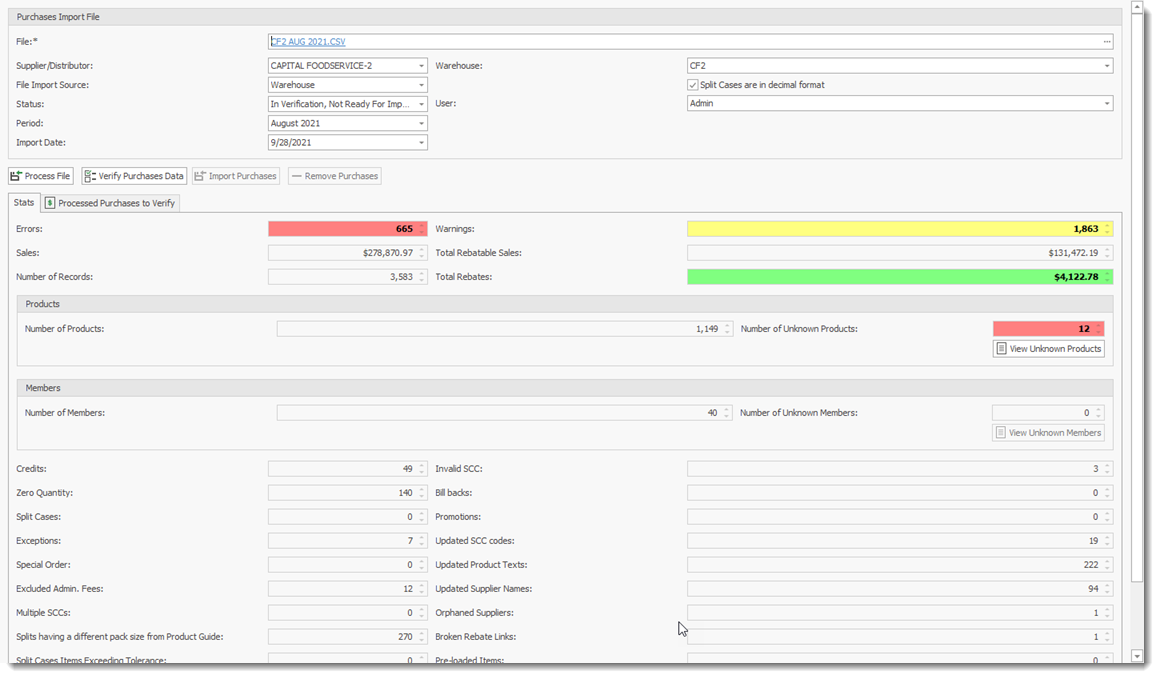
Task: Switch to the Stats tab
Action: point(23,202)
